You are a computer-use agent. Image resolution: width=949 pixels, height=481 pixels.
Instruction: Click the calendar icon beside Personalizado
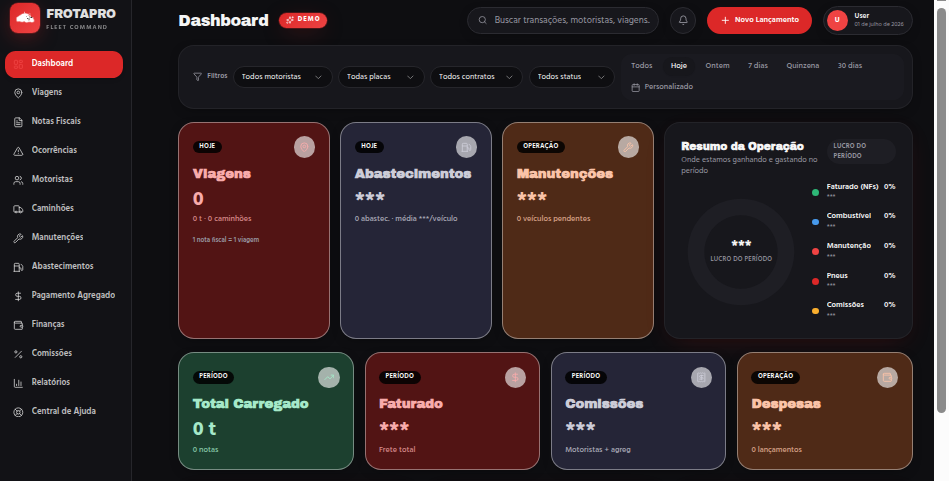[x=635, y=87]
